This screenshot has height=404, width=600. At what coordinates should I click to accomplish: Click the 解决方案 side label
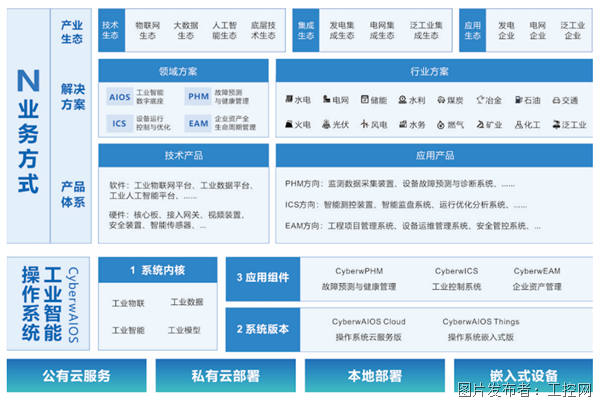click(73, 97)
